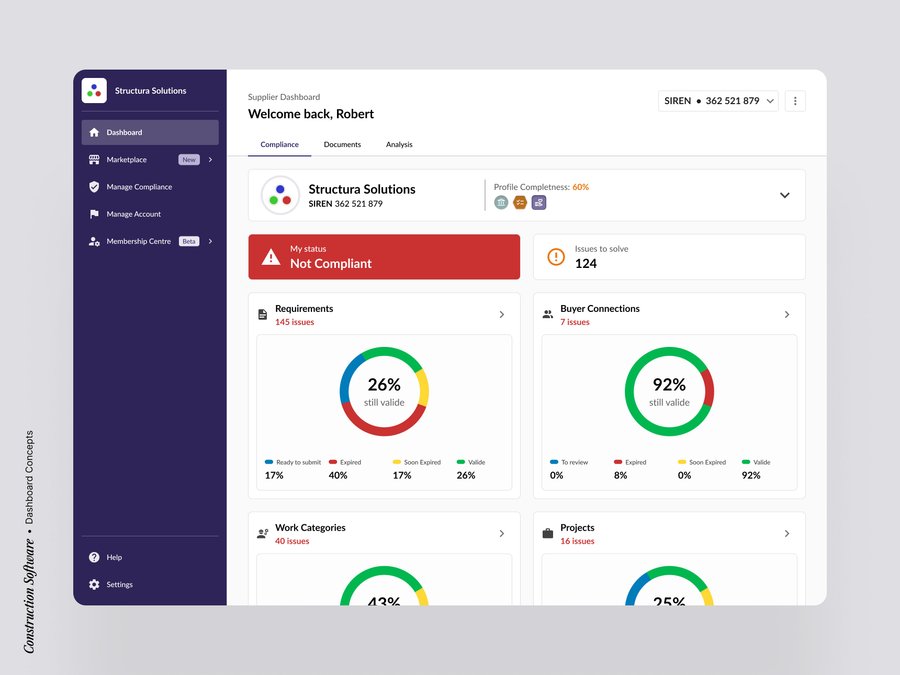900x675 pixels.
Task: Open the Issues to solve card
Action: [668, 257]
